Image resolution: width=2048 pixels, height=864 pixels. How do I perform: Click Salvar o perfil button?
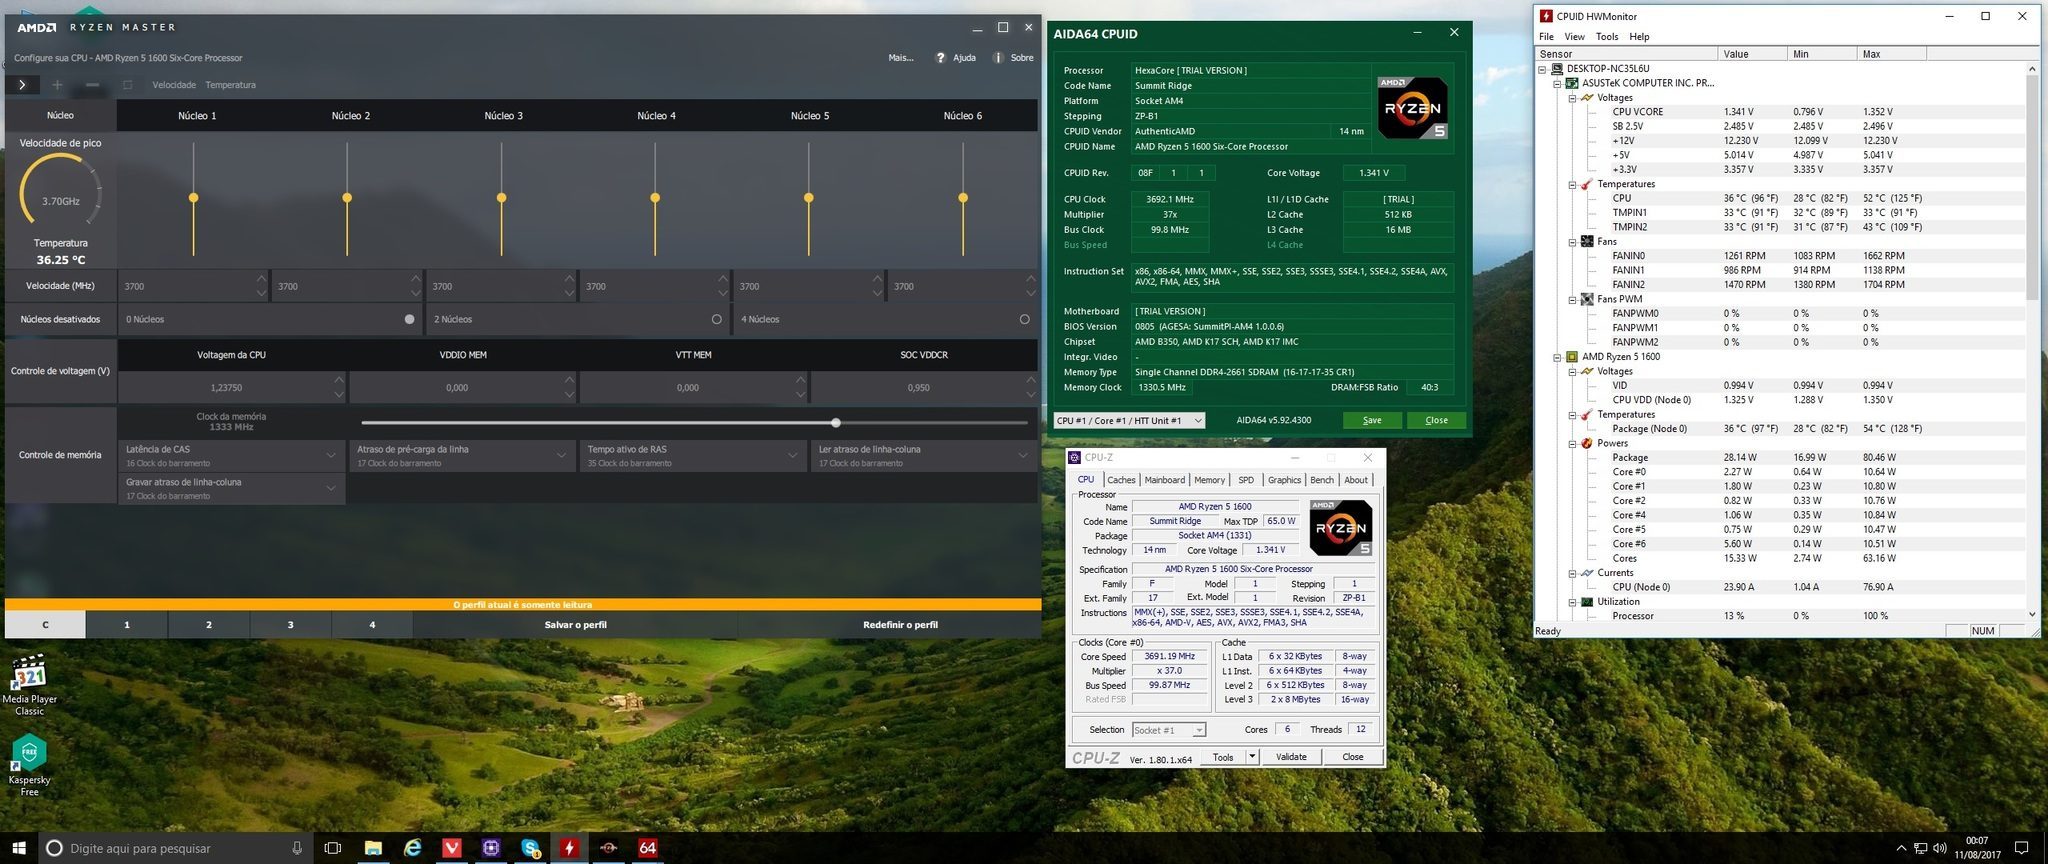coord(575,625)
